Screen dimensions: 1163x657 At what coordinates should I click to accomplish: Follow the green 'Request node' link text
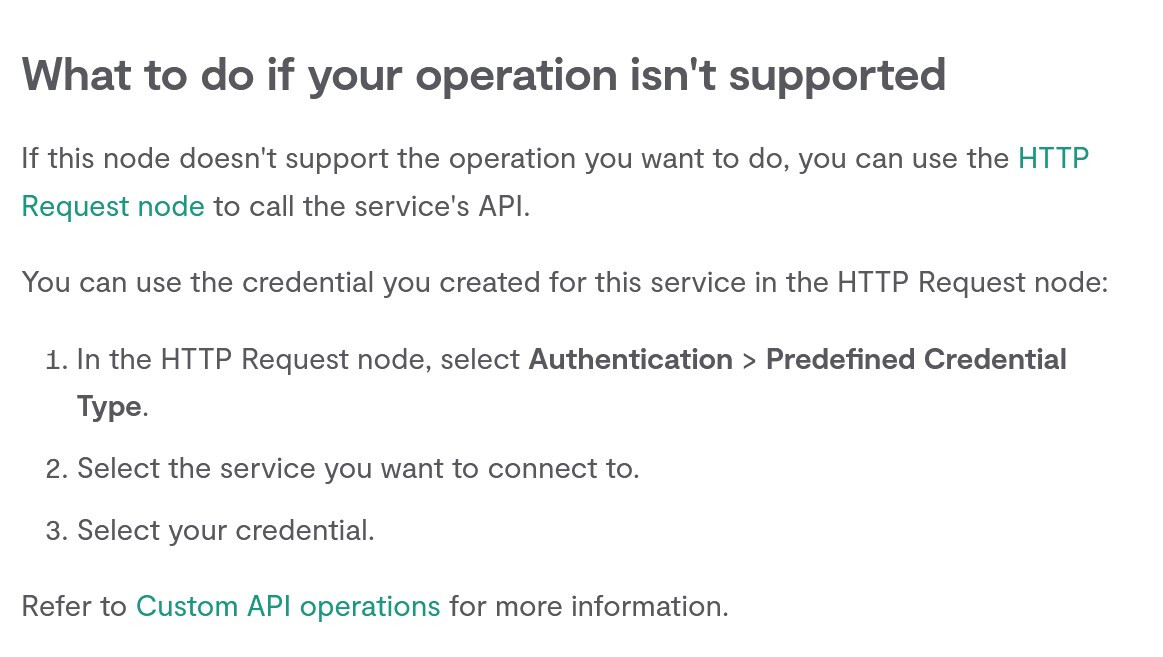[113, 207]
